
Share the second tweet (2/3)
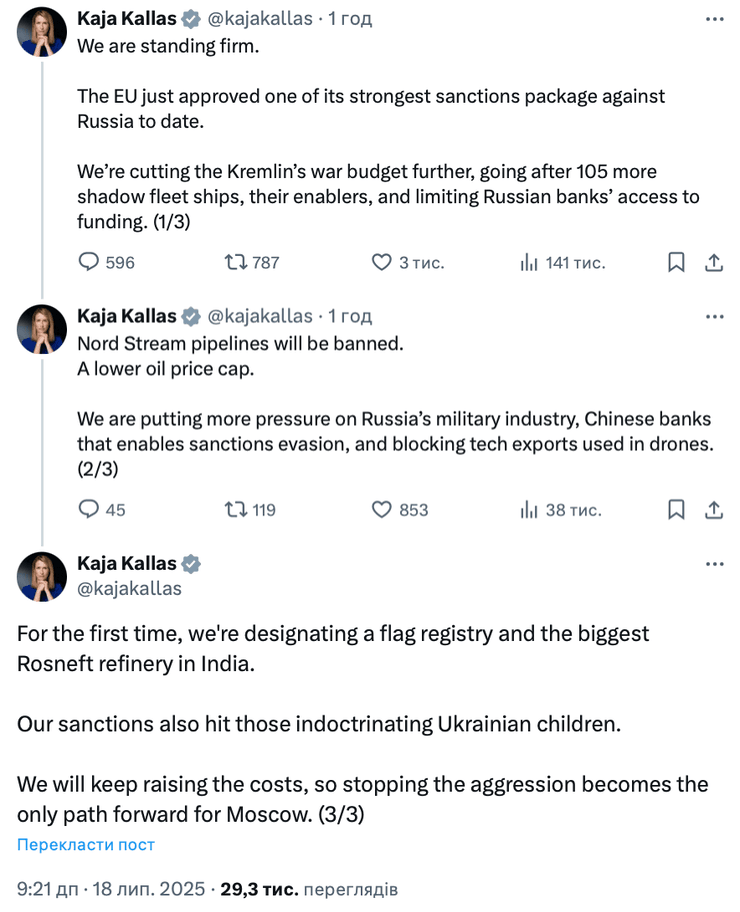pos(714,509)
